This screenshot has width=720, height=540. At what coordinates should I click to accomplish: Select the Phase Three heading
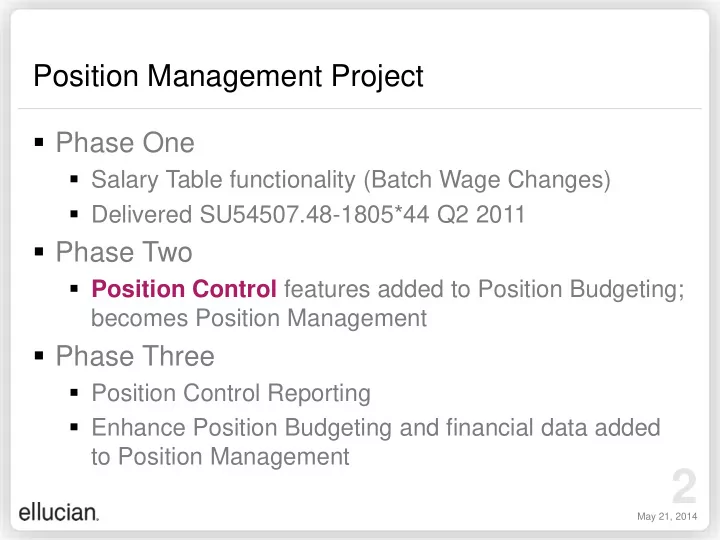pos(135,356)
